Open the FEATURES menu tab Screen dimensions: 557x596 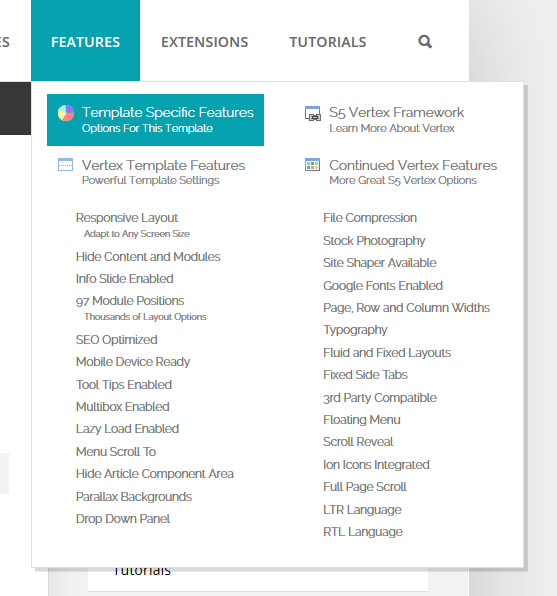pyautogui.click(x=86, y=40)
